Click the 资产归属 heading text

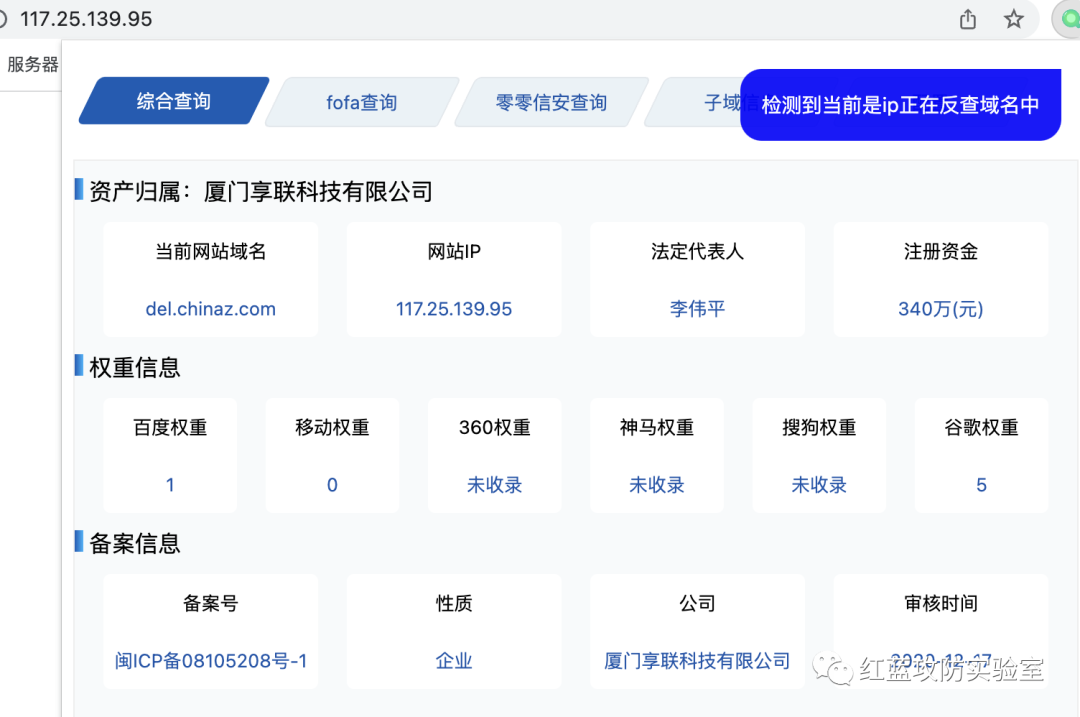tap(261, 191)
